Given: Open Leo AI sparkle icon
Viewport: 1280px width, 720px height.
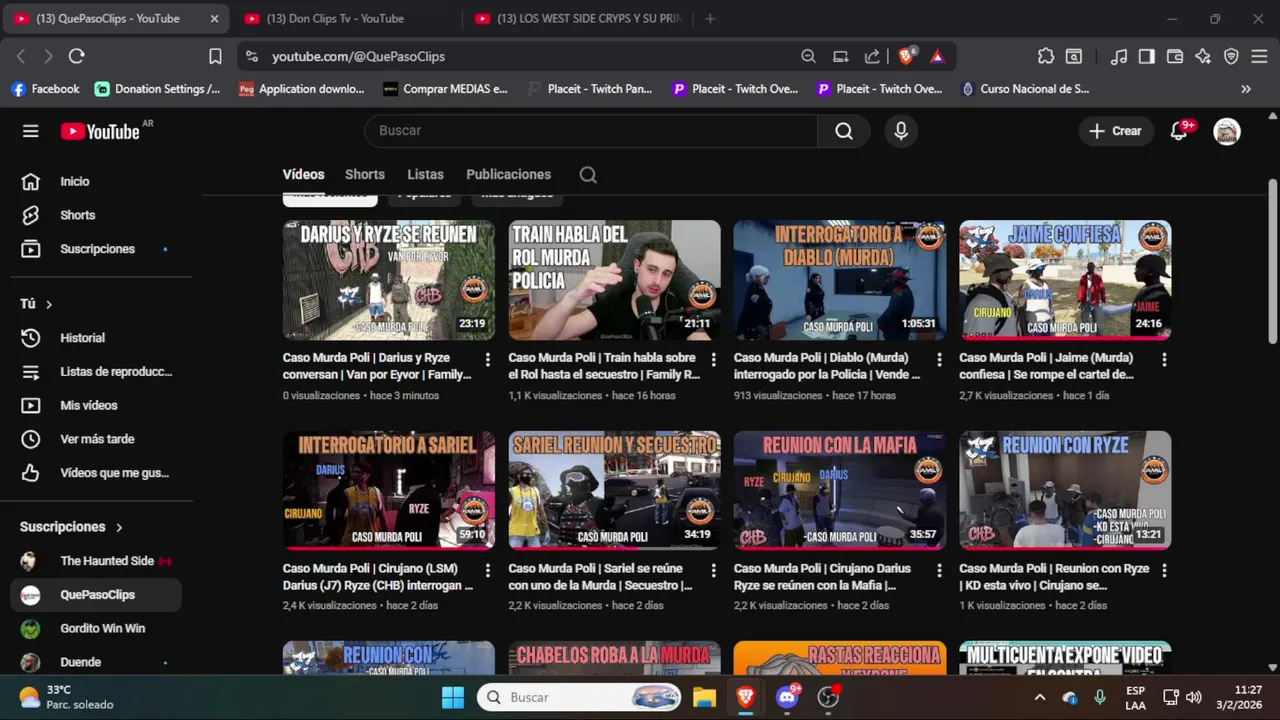Looking at the screenshot, I should click(1203, 57).
